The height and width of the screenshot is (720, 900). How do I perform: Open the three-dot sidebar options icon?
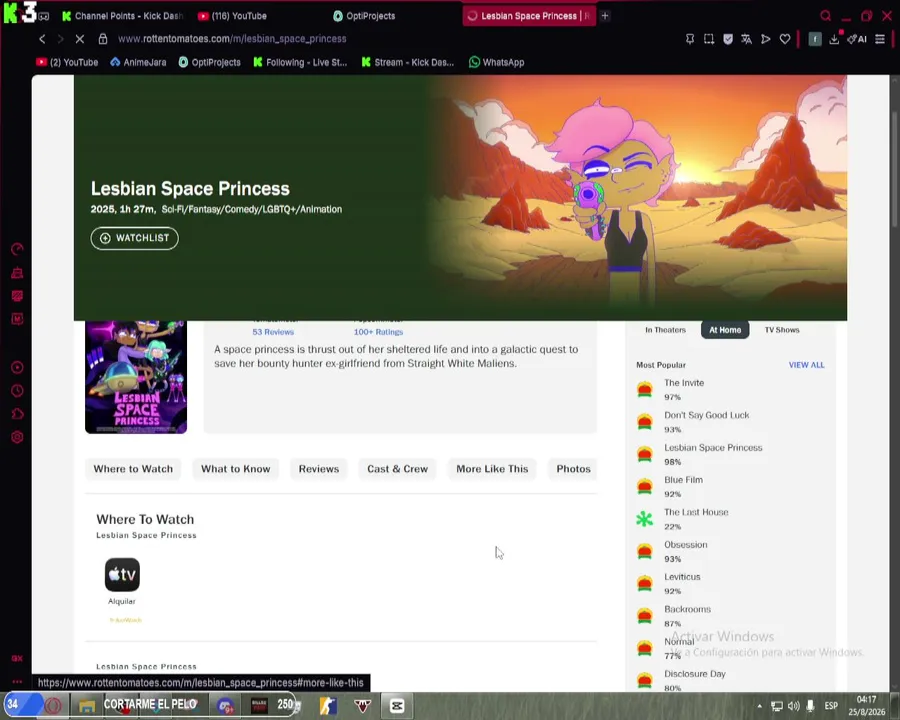tap(17, 682)
